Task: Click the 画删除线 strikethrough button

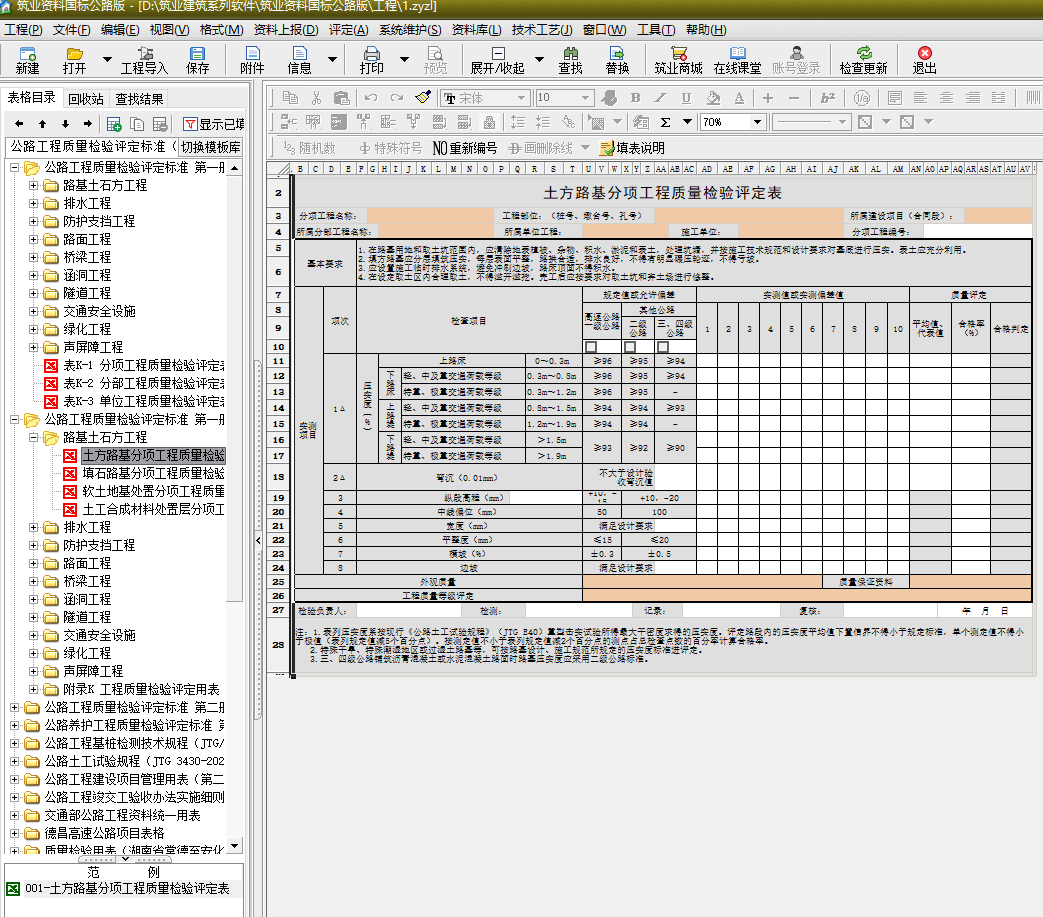Action: tap(540, 148)
